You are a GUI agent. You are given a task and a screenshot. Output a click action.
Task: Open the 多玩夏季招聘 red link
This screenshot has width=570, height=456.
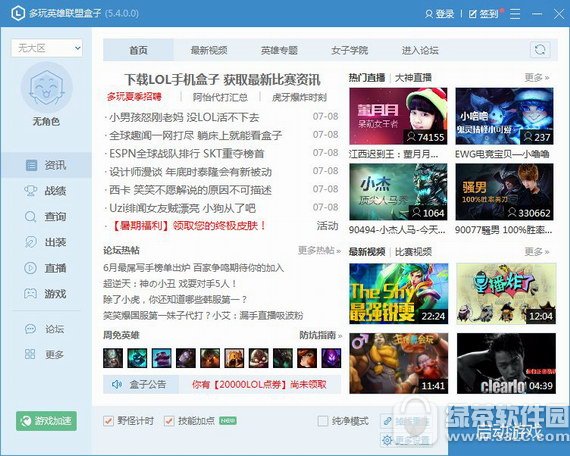tap(134, 97)
